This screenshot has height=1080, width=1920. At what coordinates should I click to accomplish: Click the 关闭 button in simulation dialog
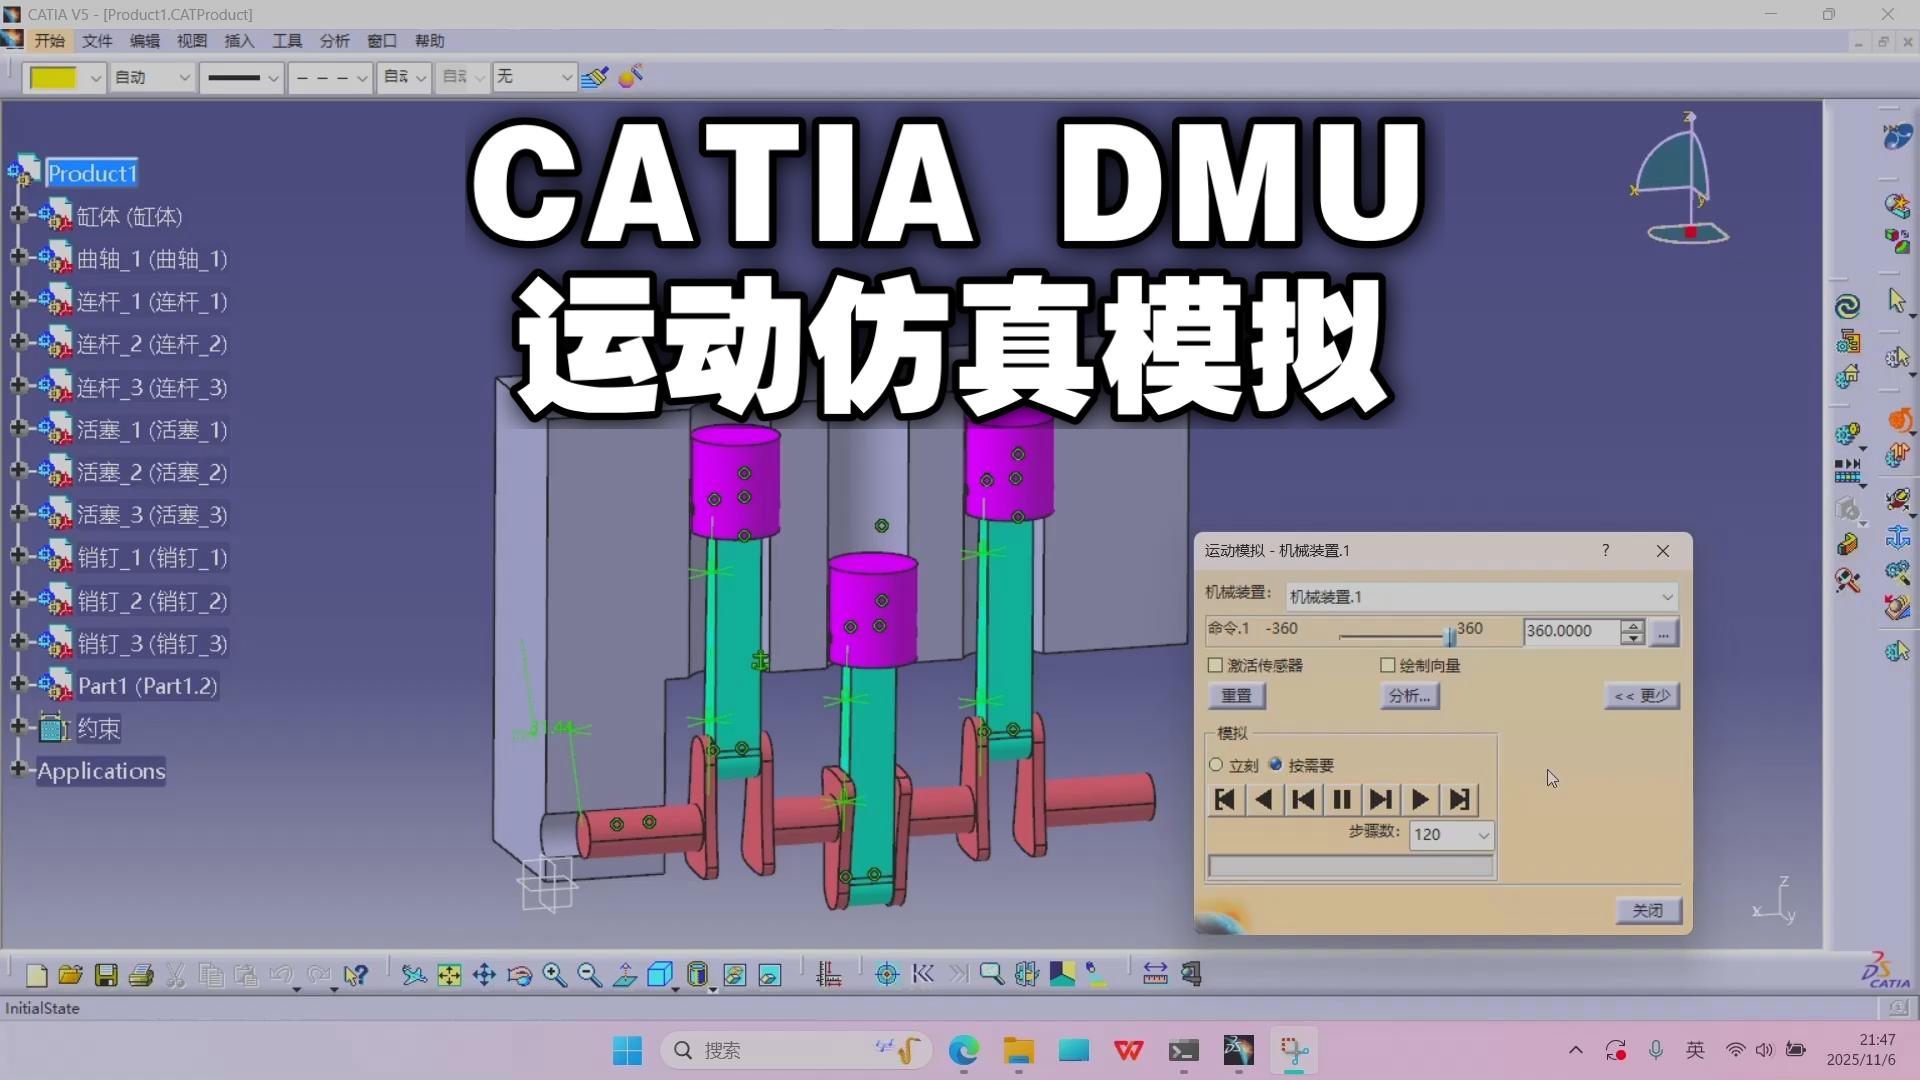[x=1647, y=911]
